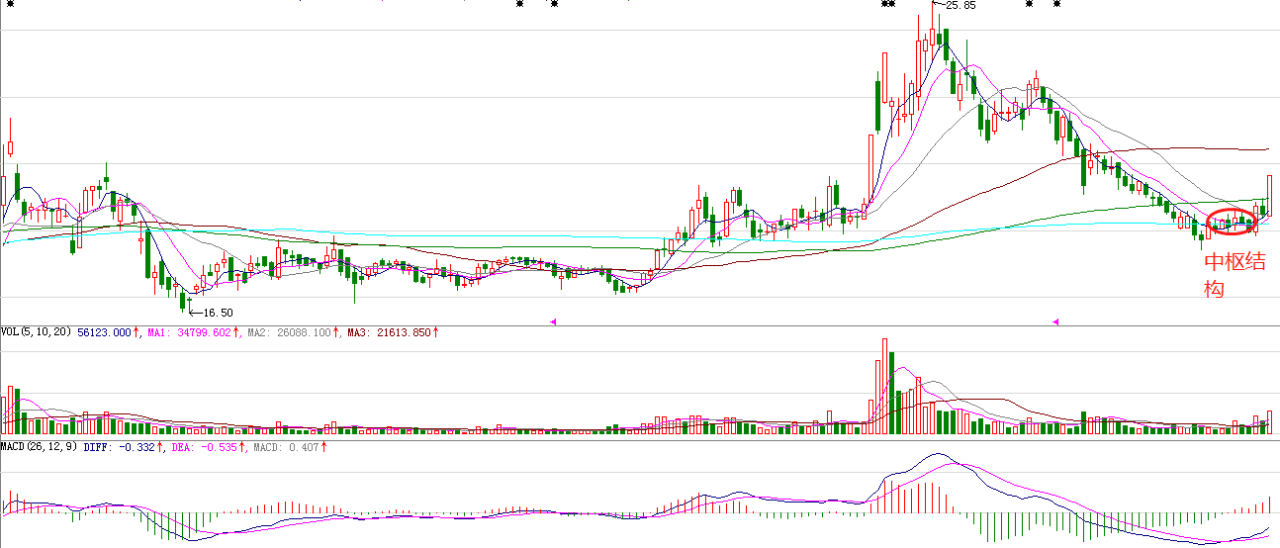Select the MACD(26,12,9) indicator label

pyautogui.click(x=38, y=447)
